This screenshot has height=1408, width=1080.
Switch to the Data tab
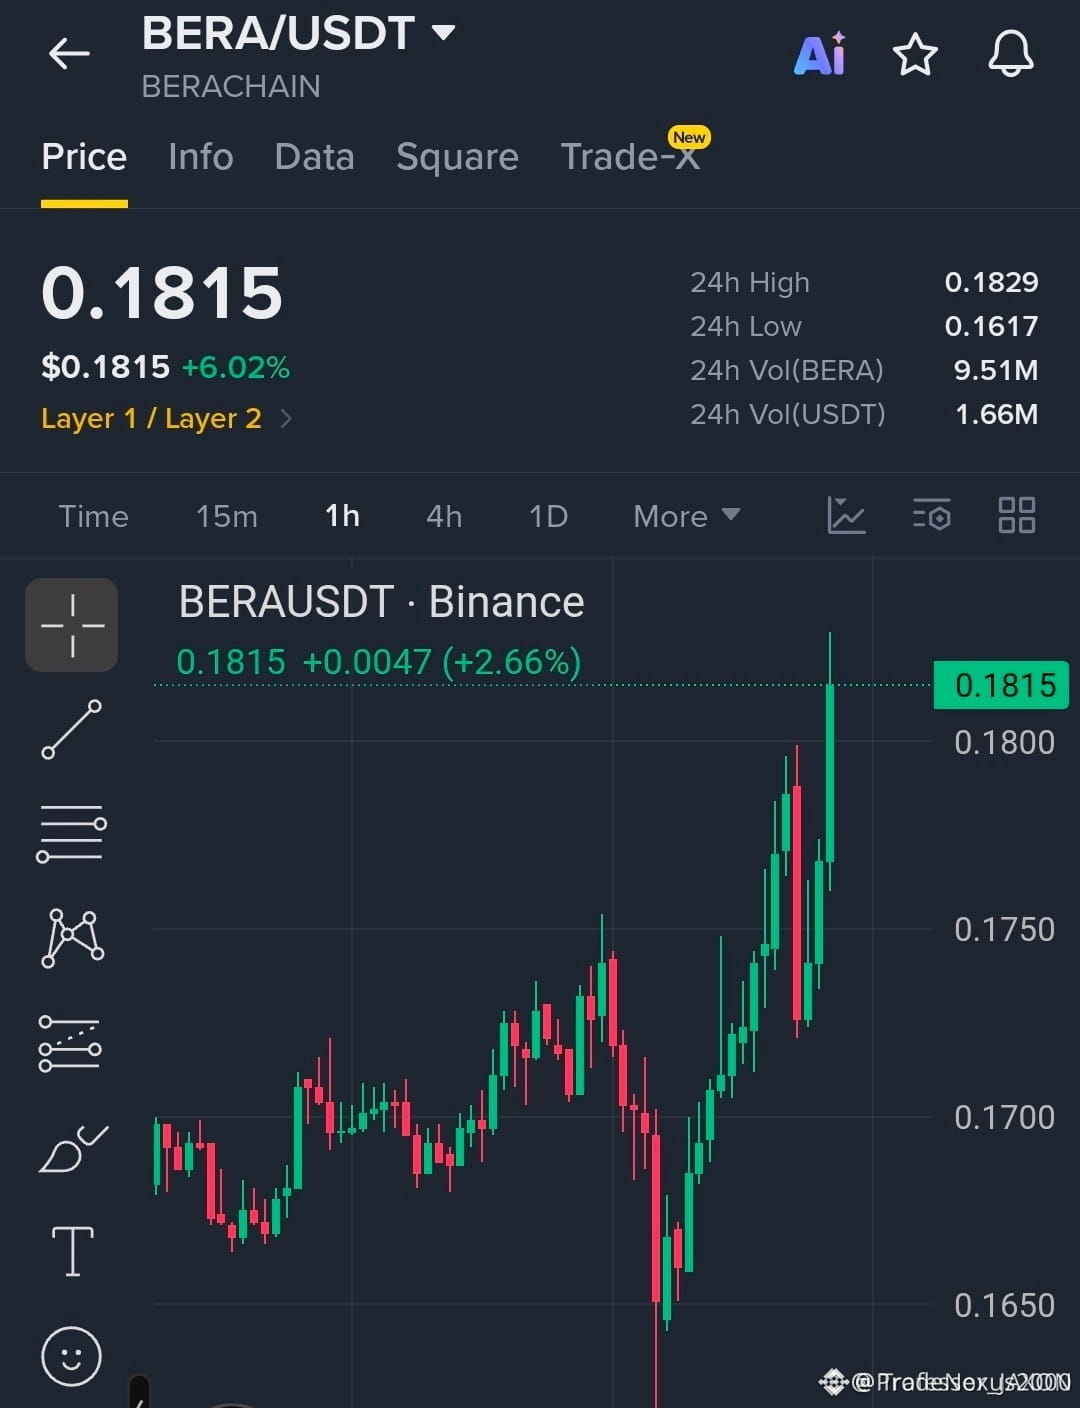pyautogui.click(x=314, y=157)
